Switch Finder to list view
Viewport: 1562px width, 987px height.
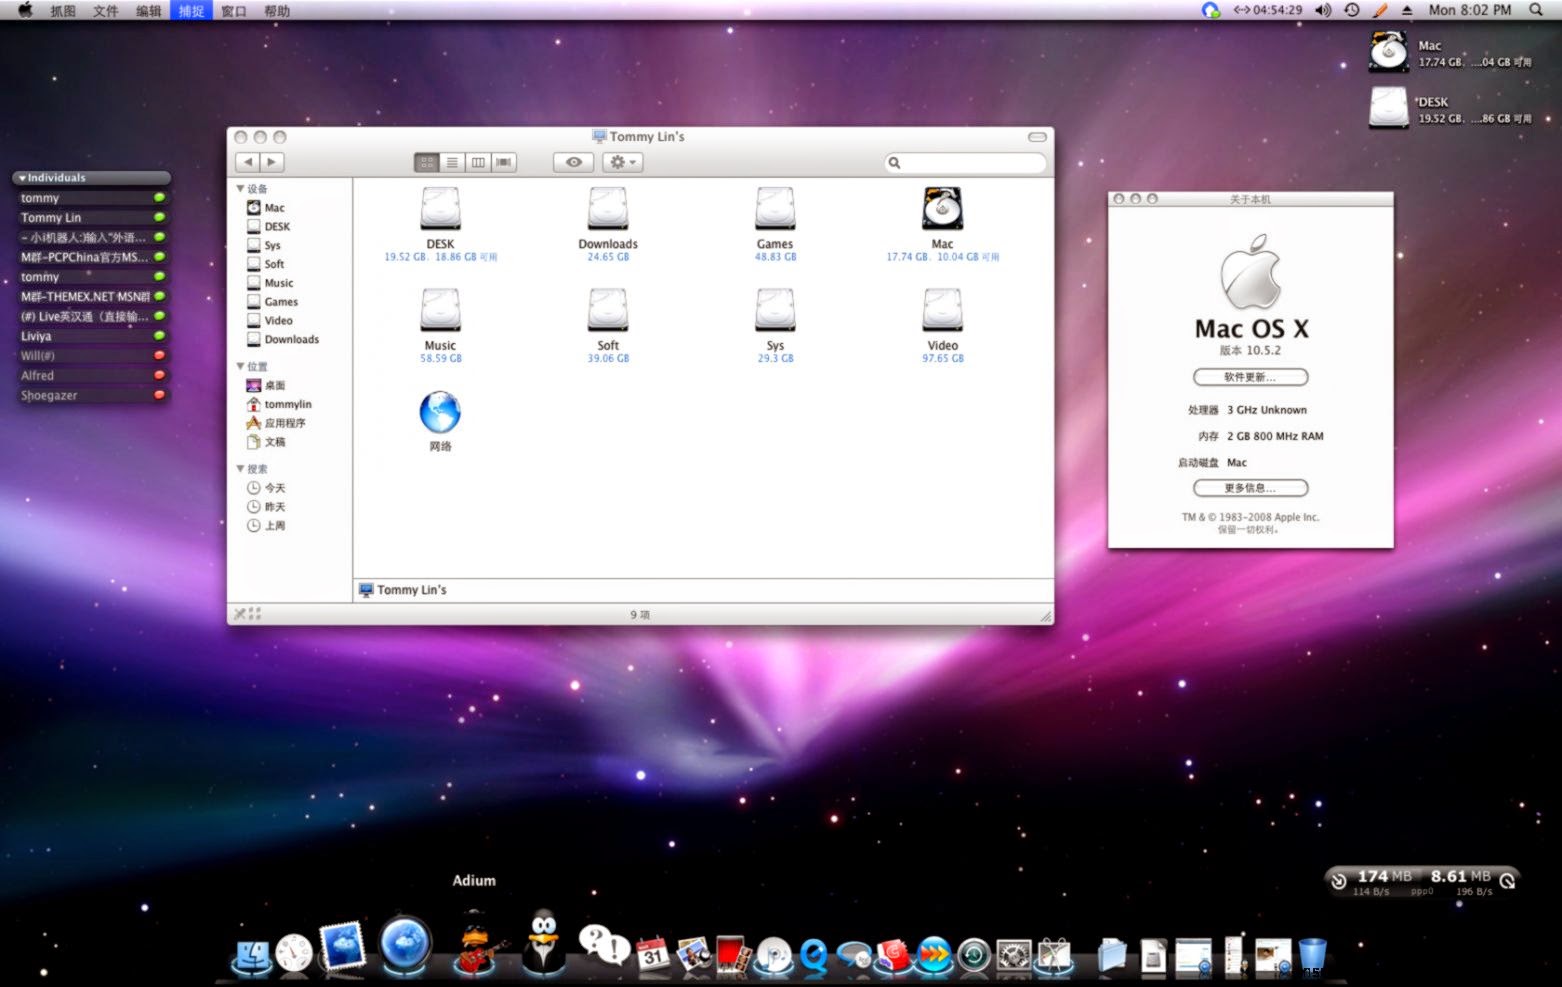(x=453, y=162)
